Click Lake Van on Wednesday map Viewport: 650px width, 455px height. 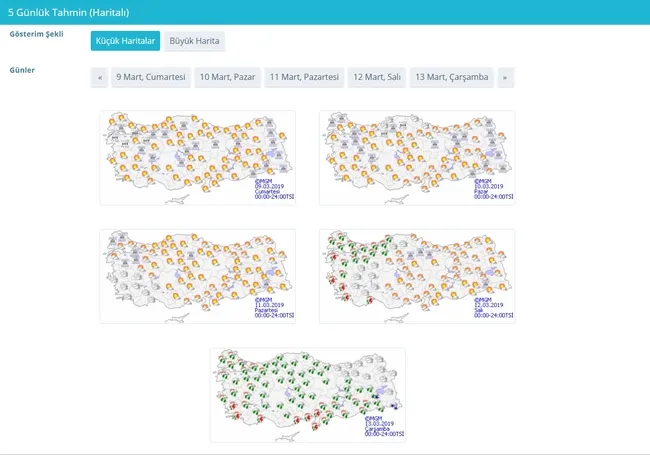point(382,391)
